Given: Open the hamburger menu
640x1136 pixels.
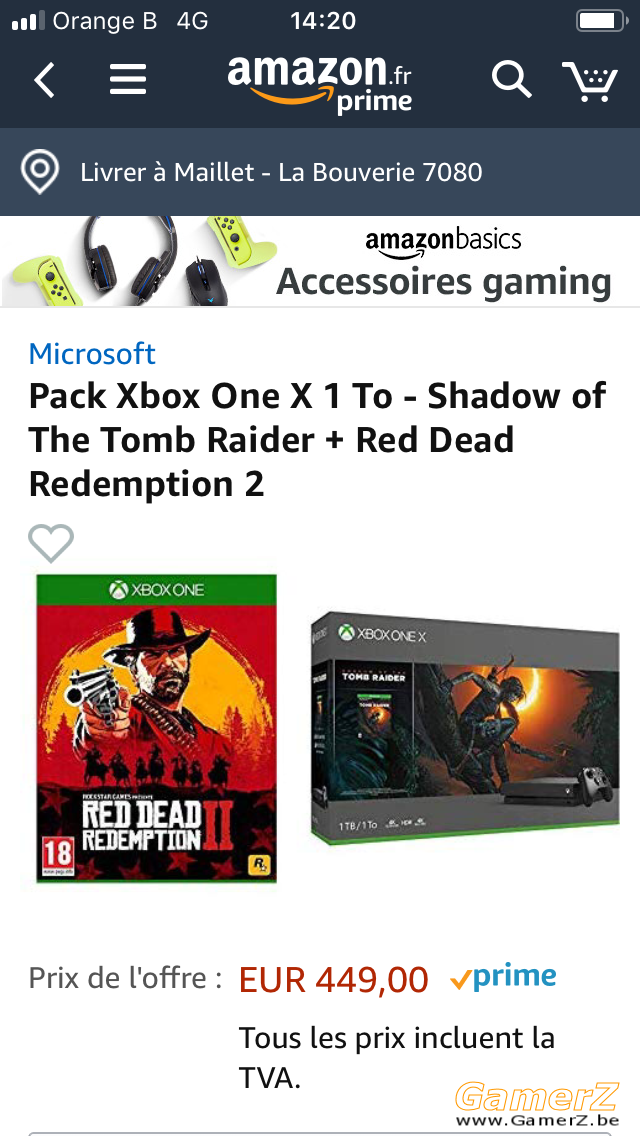Looking at the screenshot, I should (128, 80).
